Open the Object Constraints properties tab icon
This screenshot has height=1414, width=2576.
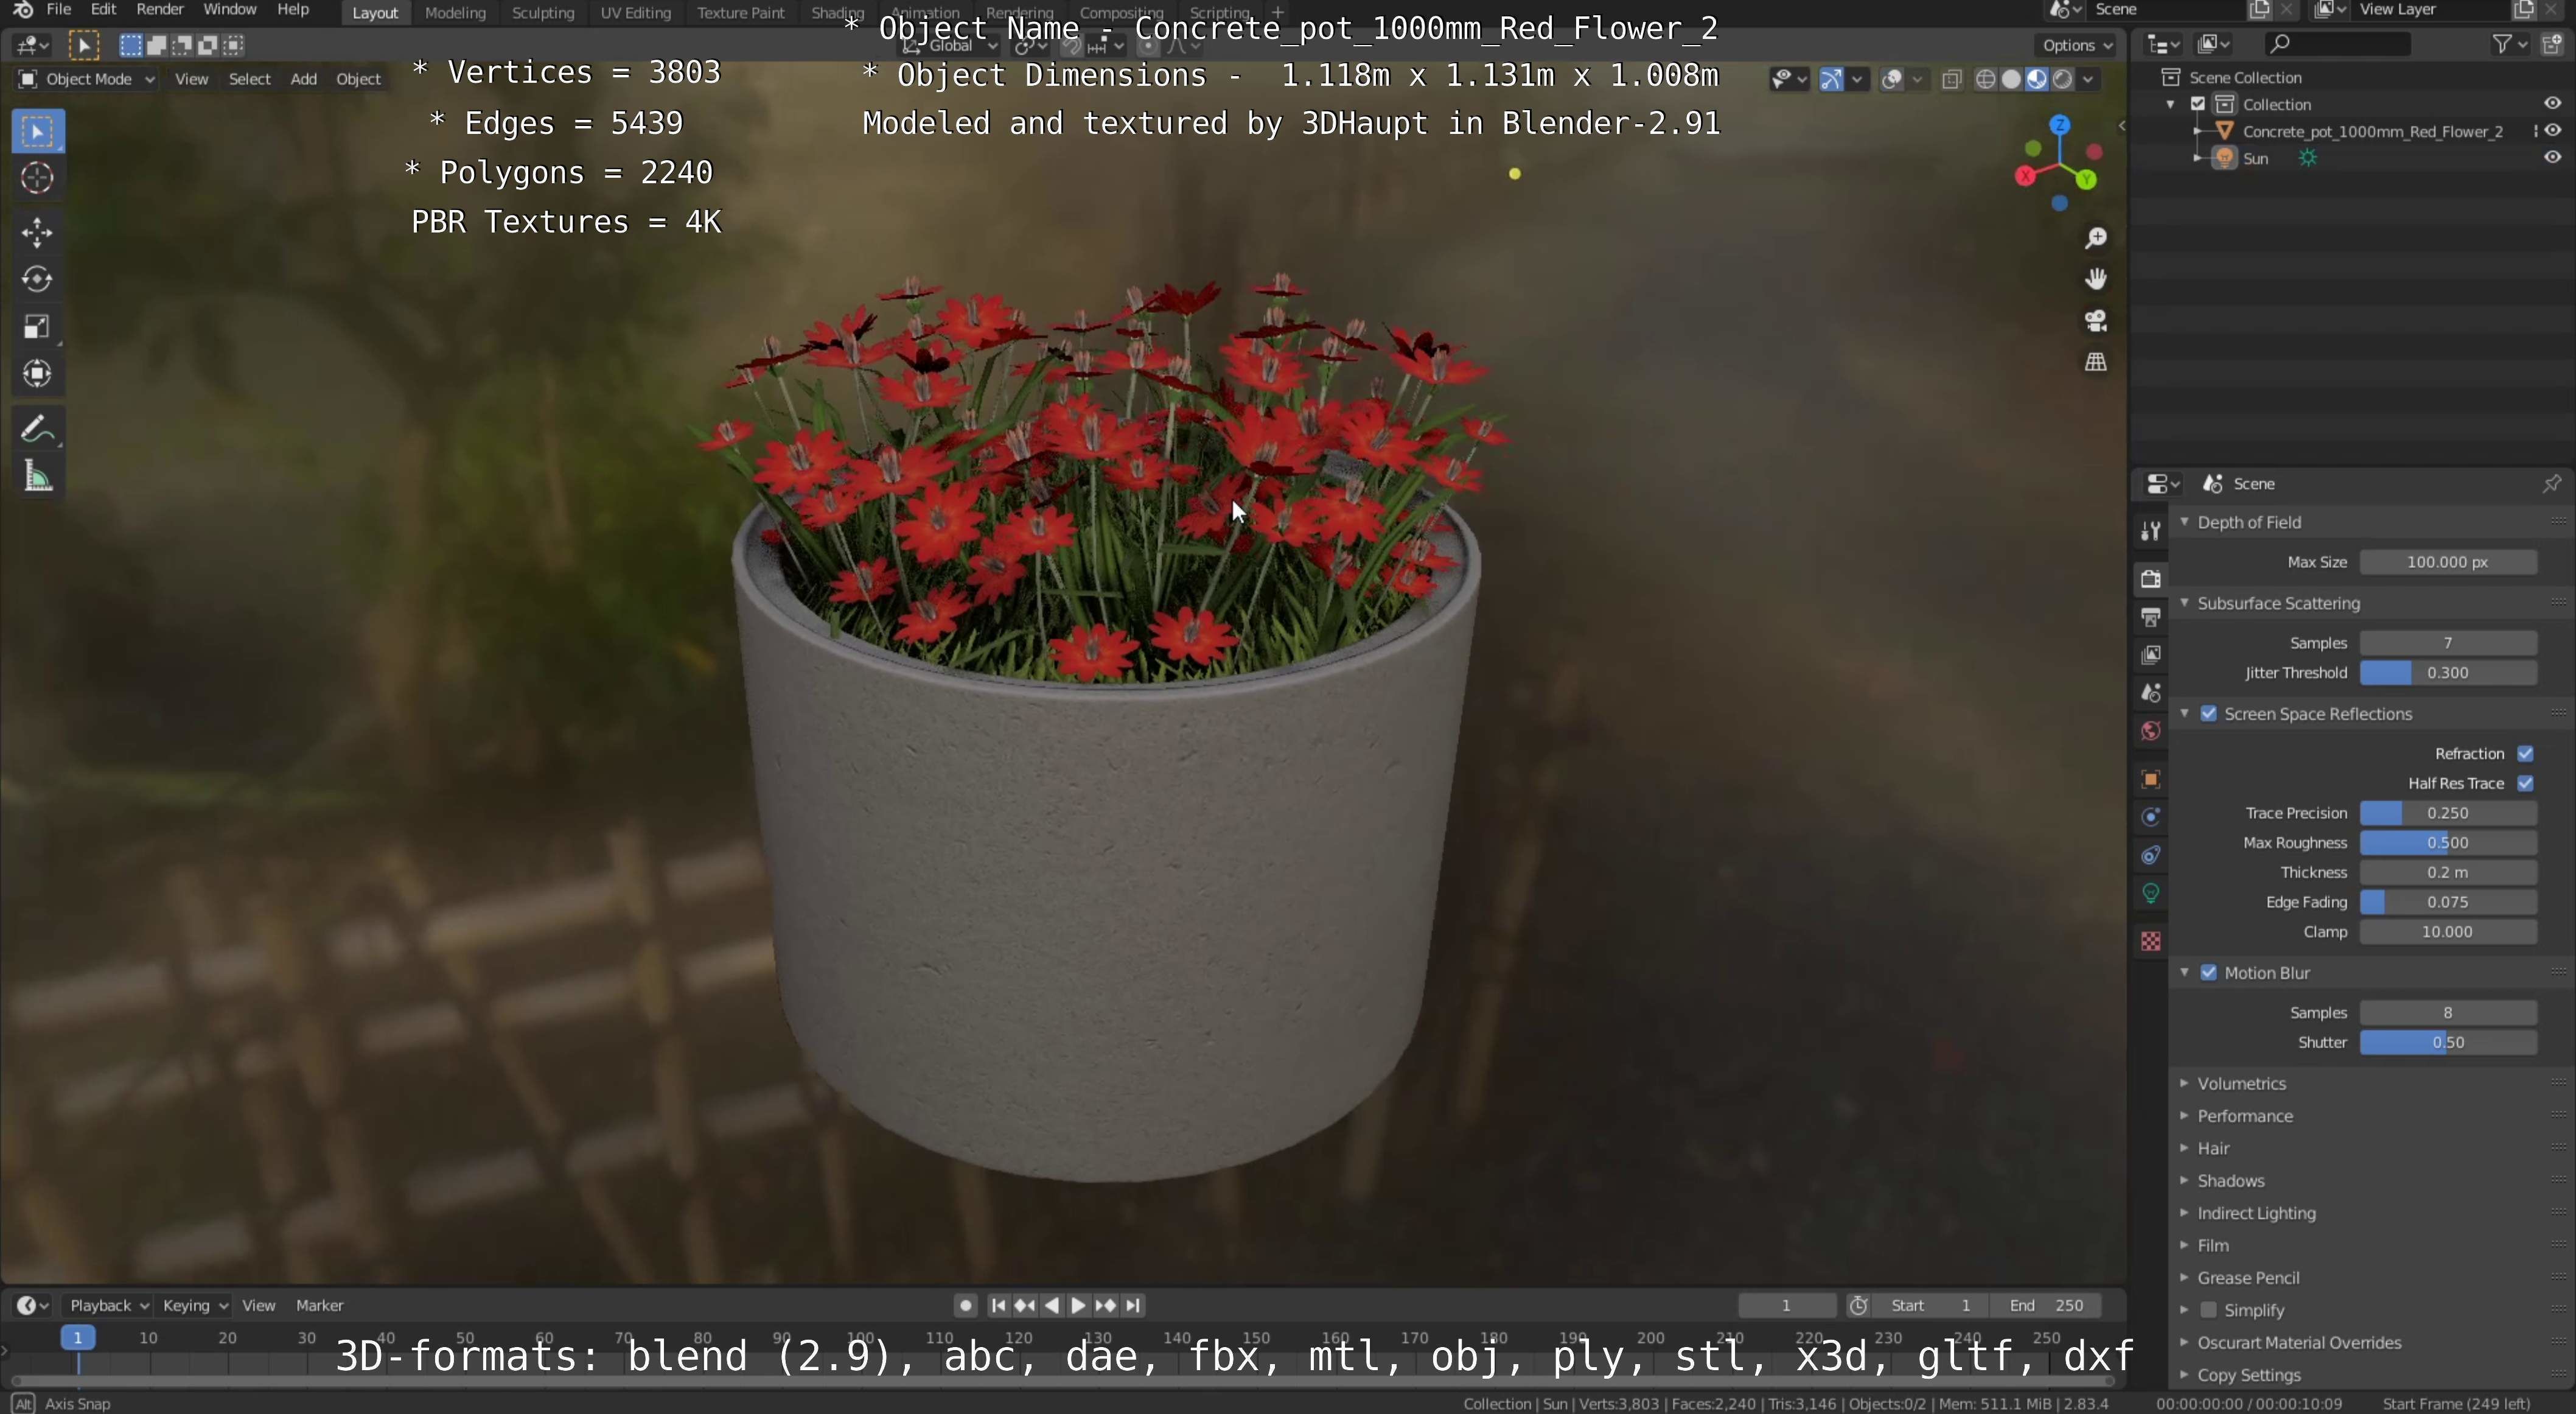click(x=2151, y=855)
